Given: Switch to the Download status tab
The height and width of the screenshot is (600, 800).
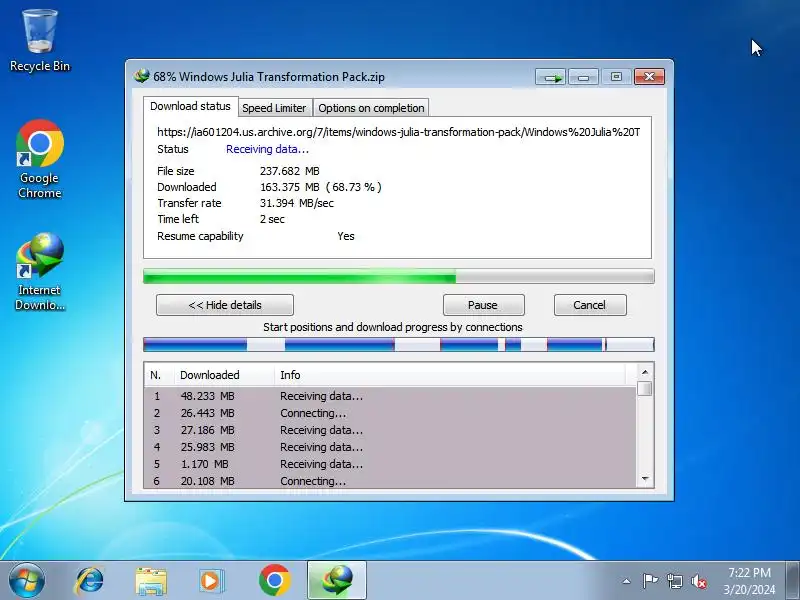Looking at the screenshot, I should point(190,106).
